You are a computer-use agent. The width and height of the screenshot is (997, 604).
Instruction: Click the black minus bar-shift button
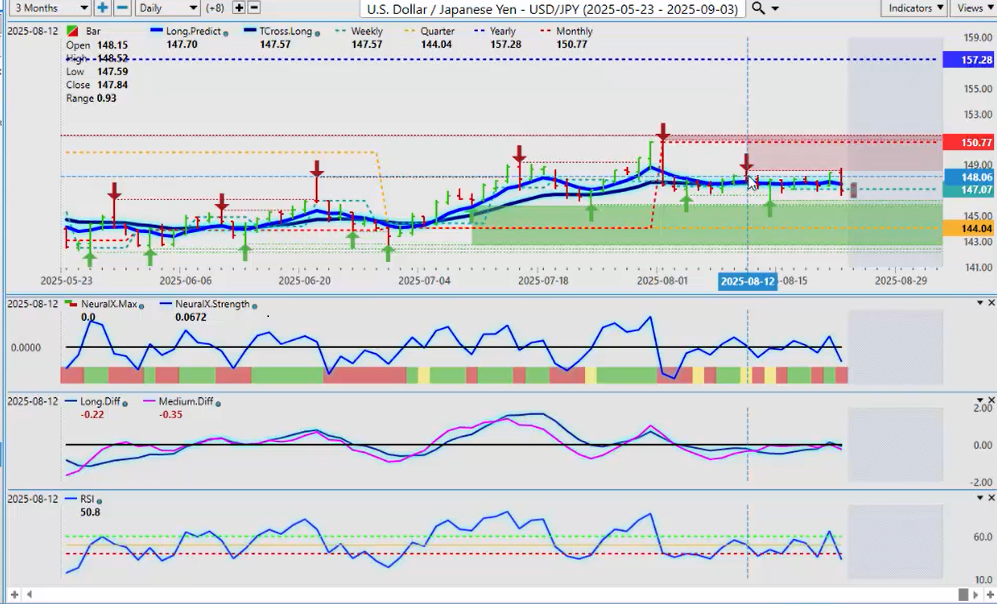(x=254, y=8)
